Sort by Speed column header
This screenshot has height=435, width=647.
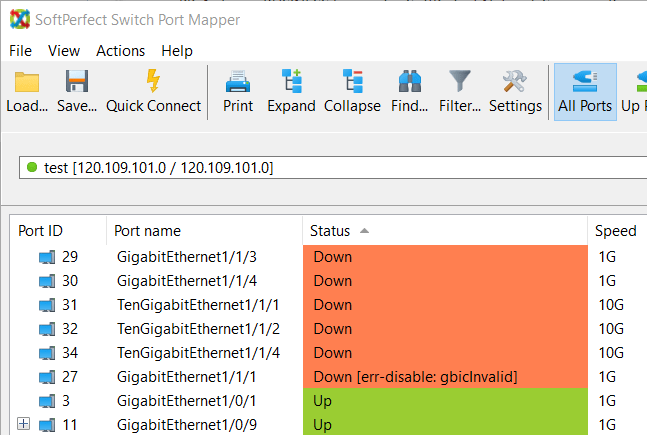coord(617,231)
